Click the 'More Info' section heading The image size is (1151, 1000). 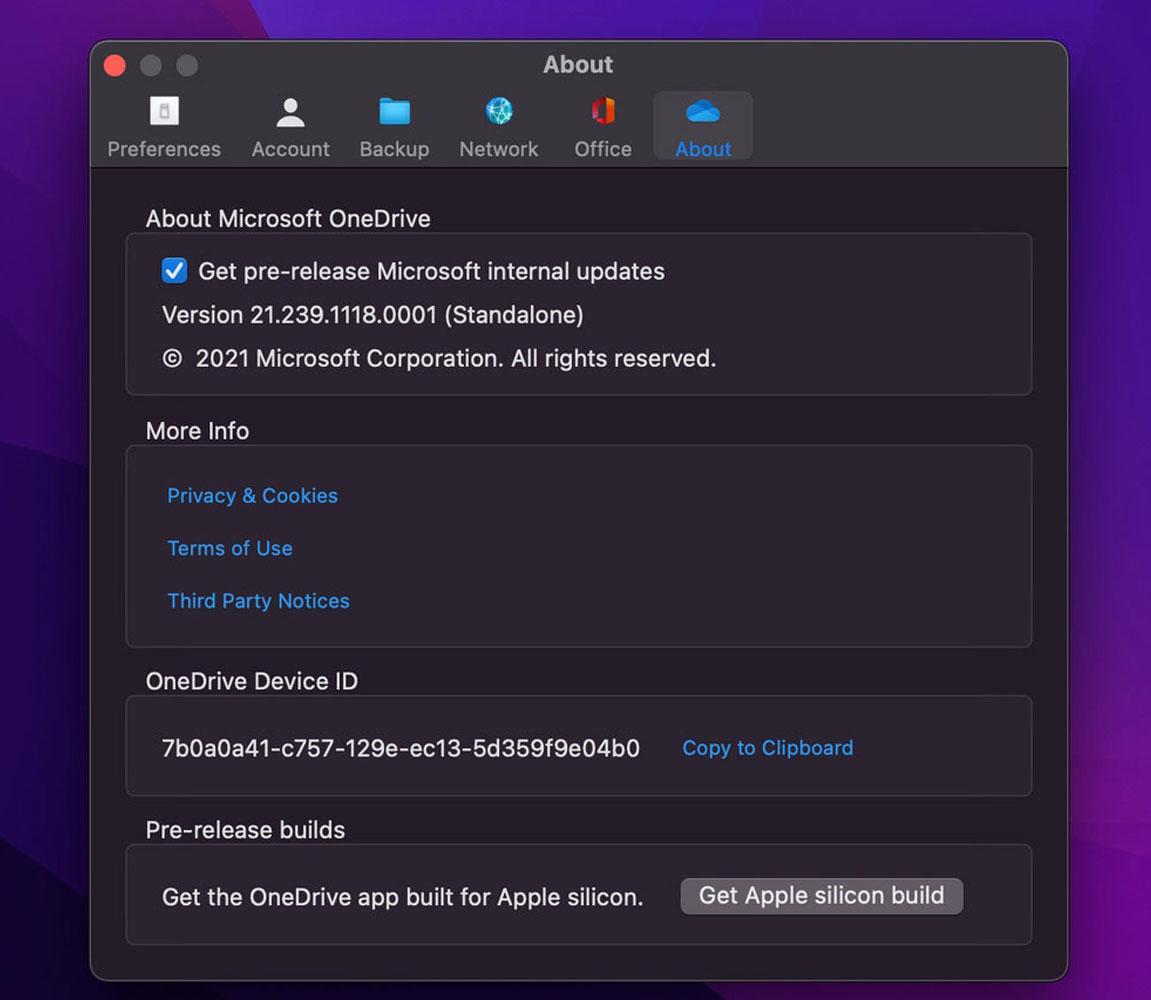[x=197, y=431]
